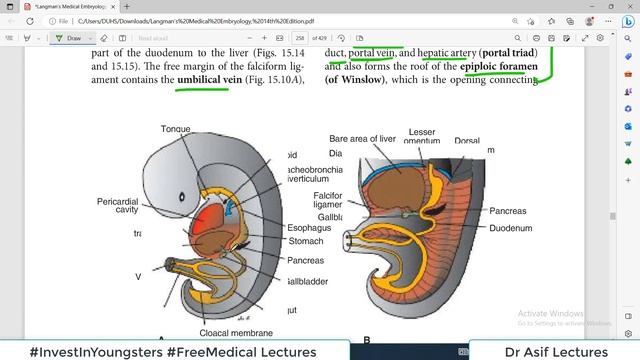This screenshot has height=360, width=640.
Task: Open the PDF page view options
Action: (x=360, y=38)
